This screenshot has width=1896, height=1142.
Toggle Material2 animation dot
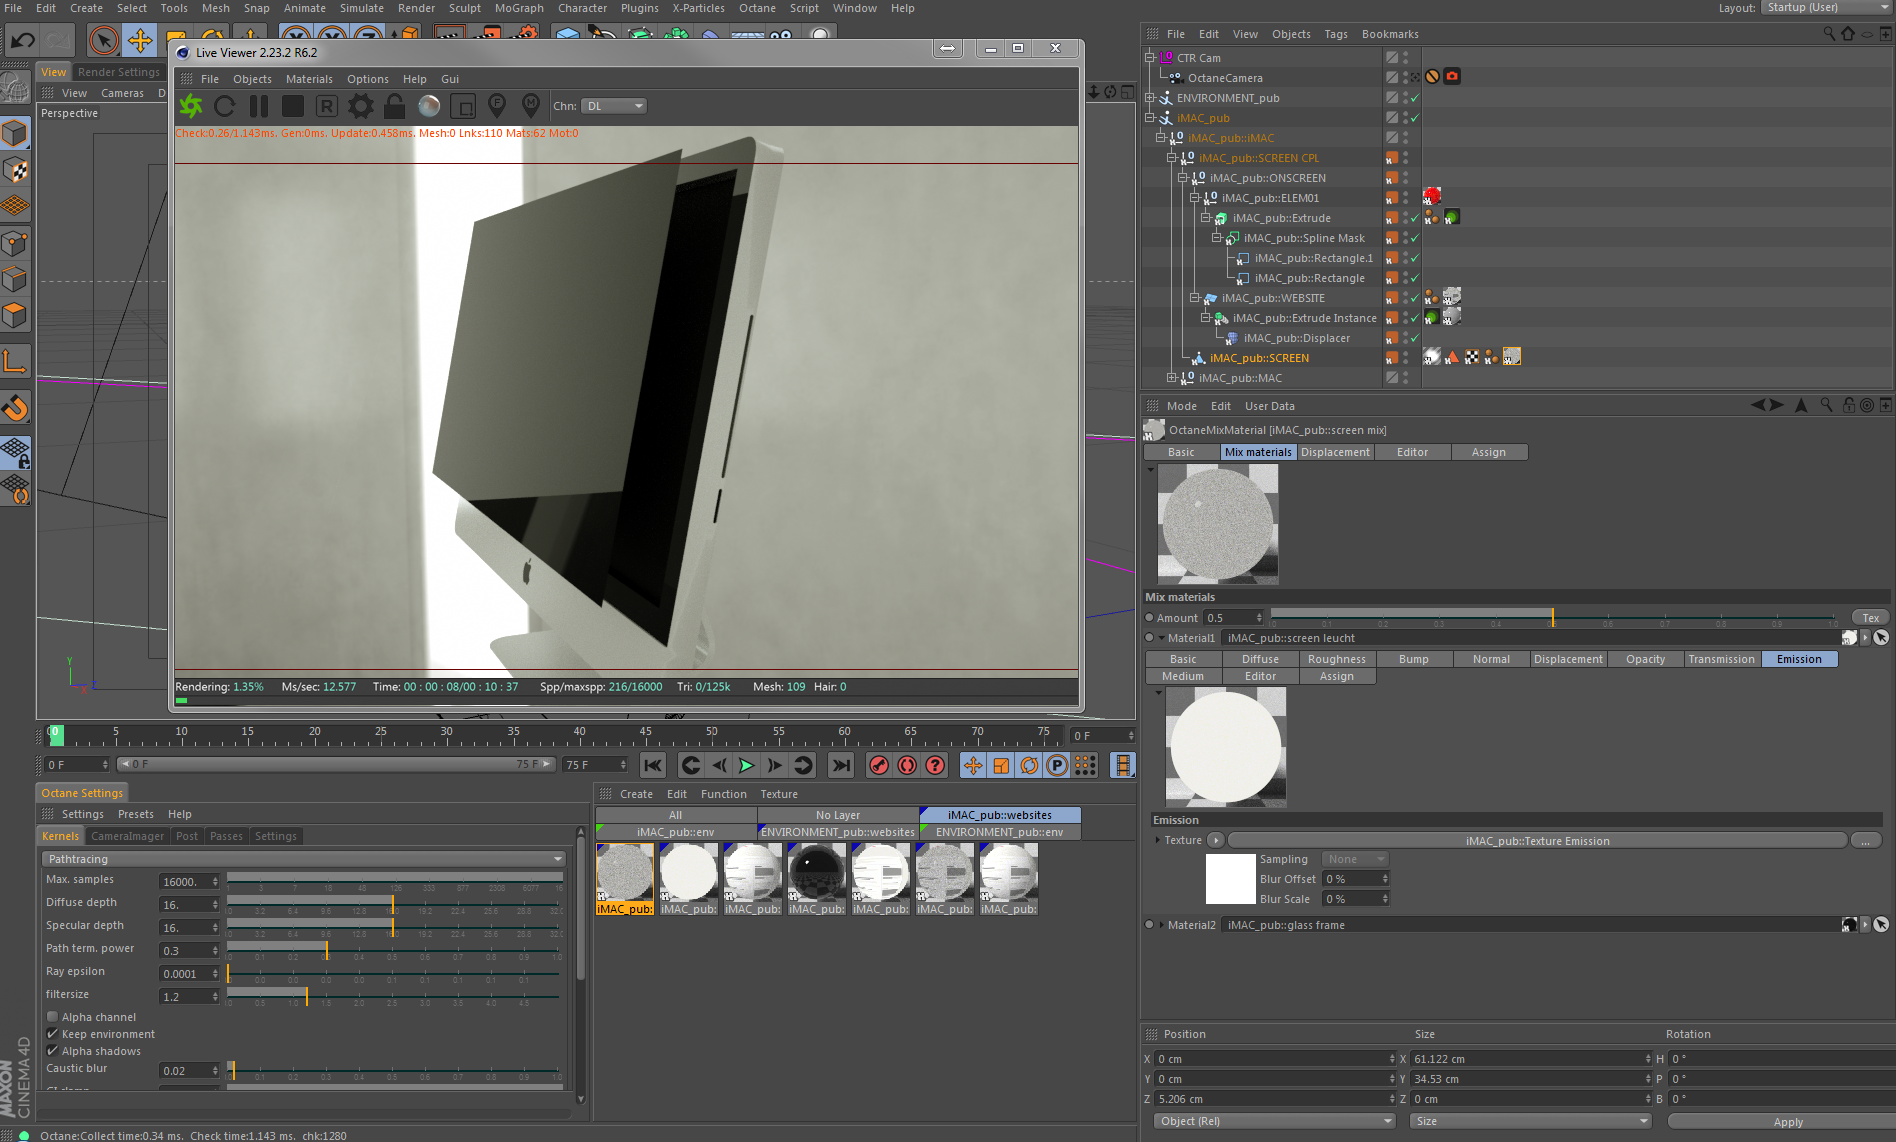pos(1150,925)
